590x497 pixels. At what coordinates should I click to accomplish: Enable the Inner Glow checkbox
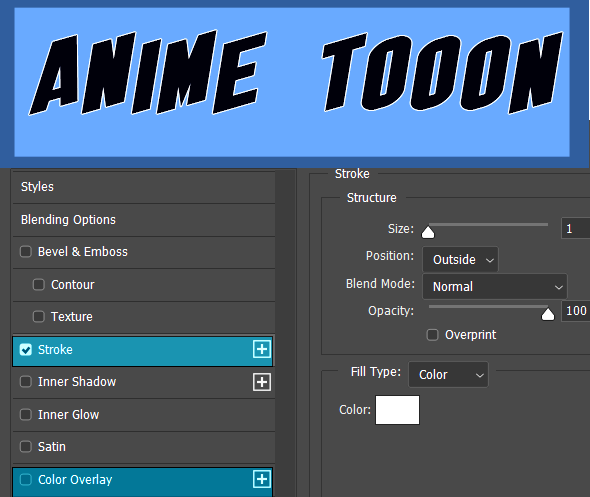[x=26, y=415]
